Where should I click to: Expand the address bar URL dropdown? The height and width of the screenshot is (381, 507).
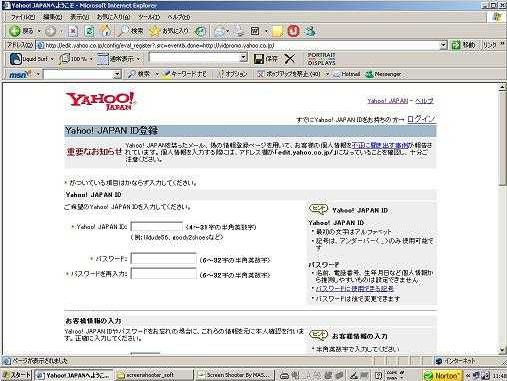(x=443, y=45)
